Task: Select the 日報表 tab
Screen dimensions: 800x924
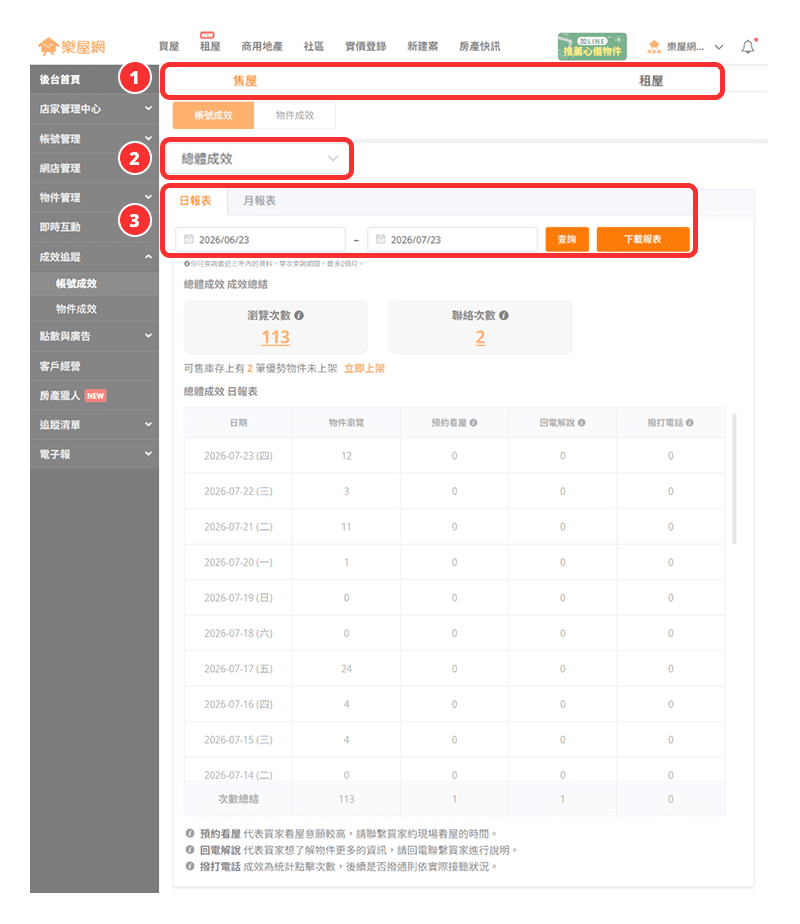Action: pos(195,201)
